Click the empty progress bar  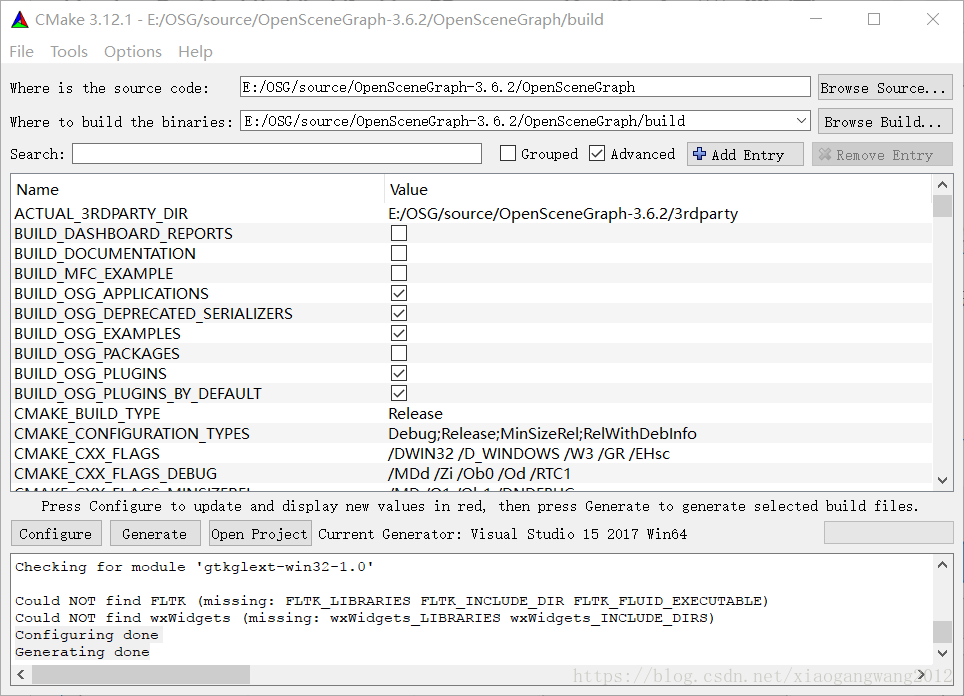pyautogui.click(x=888, y=532)
